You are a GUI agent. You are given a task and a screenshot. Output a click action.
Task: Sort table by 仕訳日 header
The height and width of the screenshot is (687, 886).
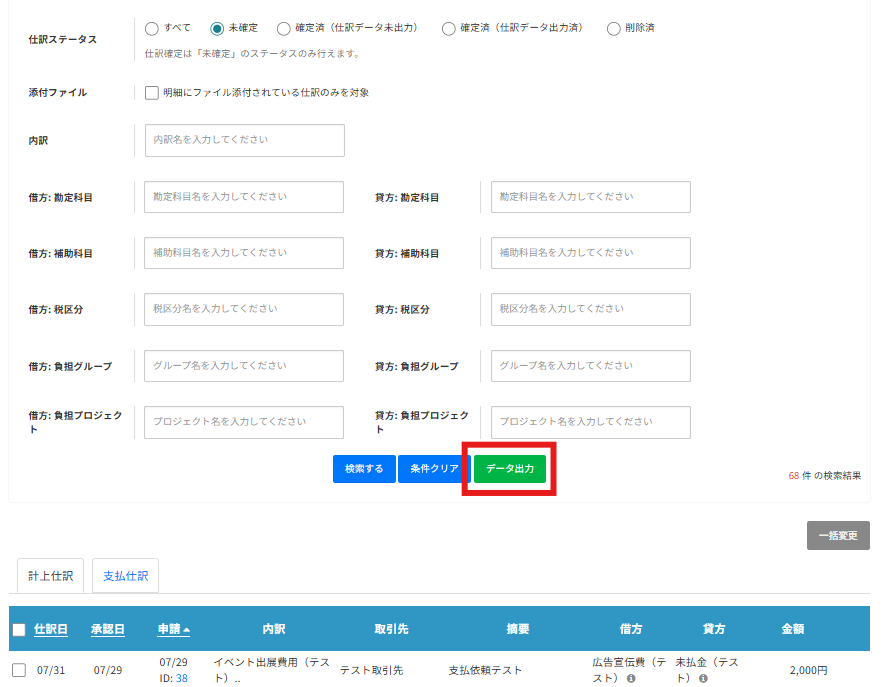coord(51,629)
